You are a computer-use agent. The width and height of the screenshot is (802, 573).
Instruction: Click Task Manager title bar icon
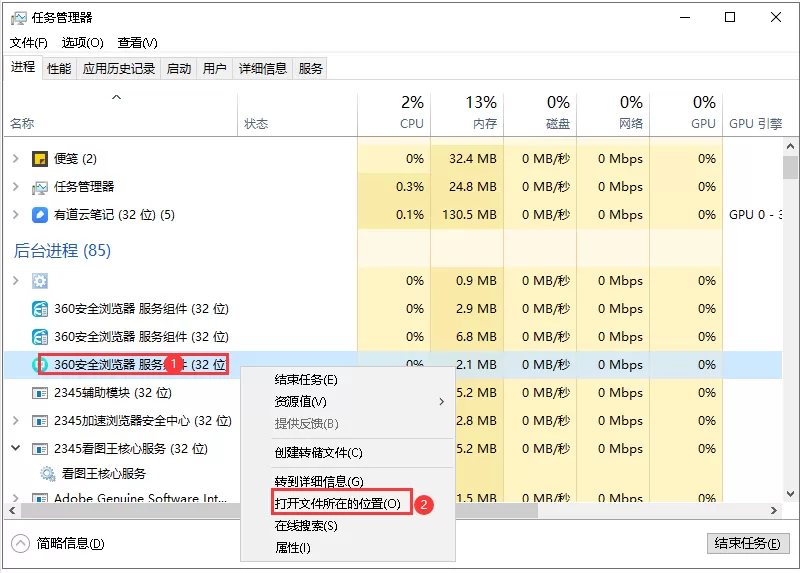point(18,18)
